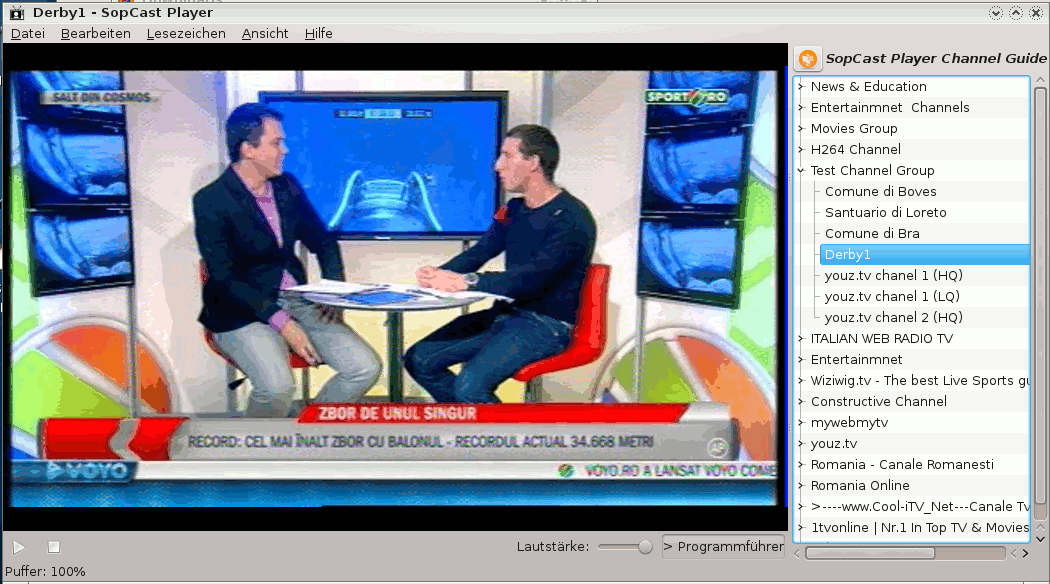The height and width of the screenshot is (584, 1050).
Task: Click the H264 Channel label
Action: pos(855,149)
